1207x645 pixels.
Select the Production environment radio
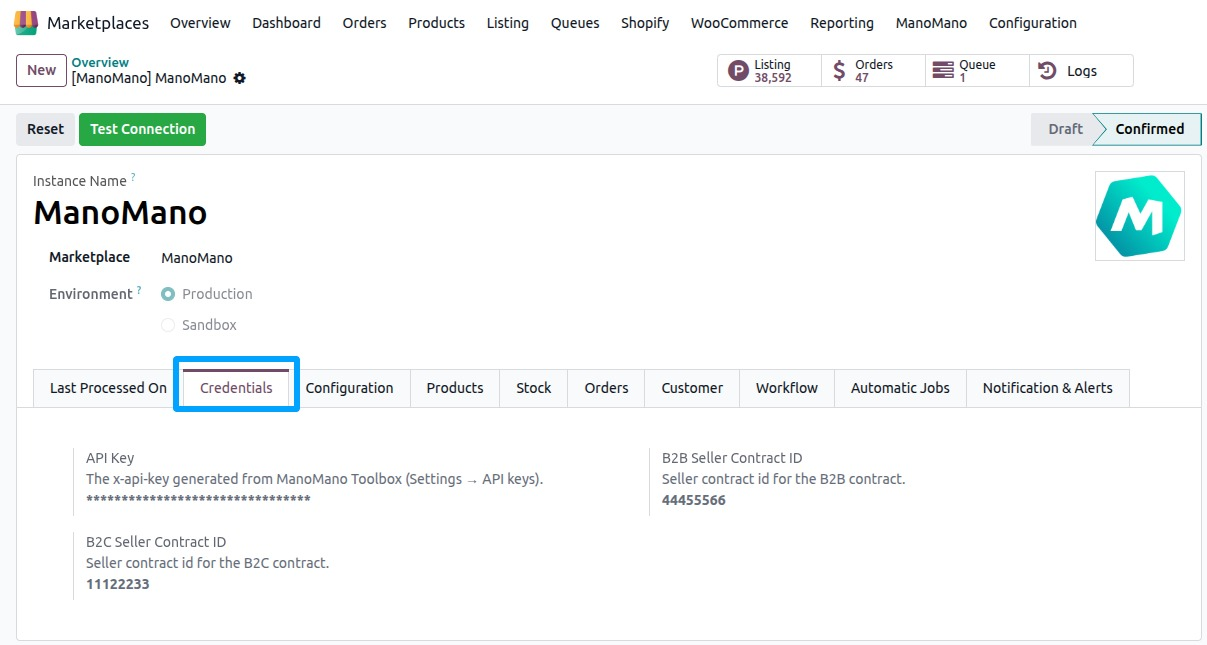tap(168, 294)
